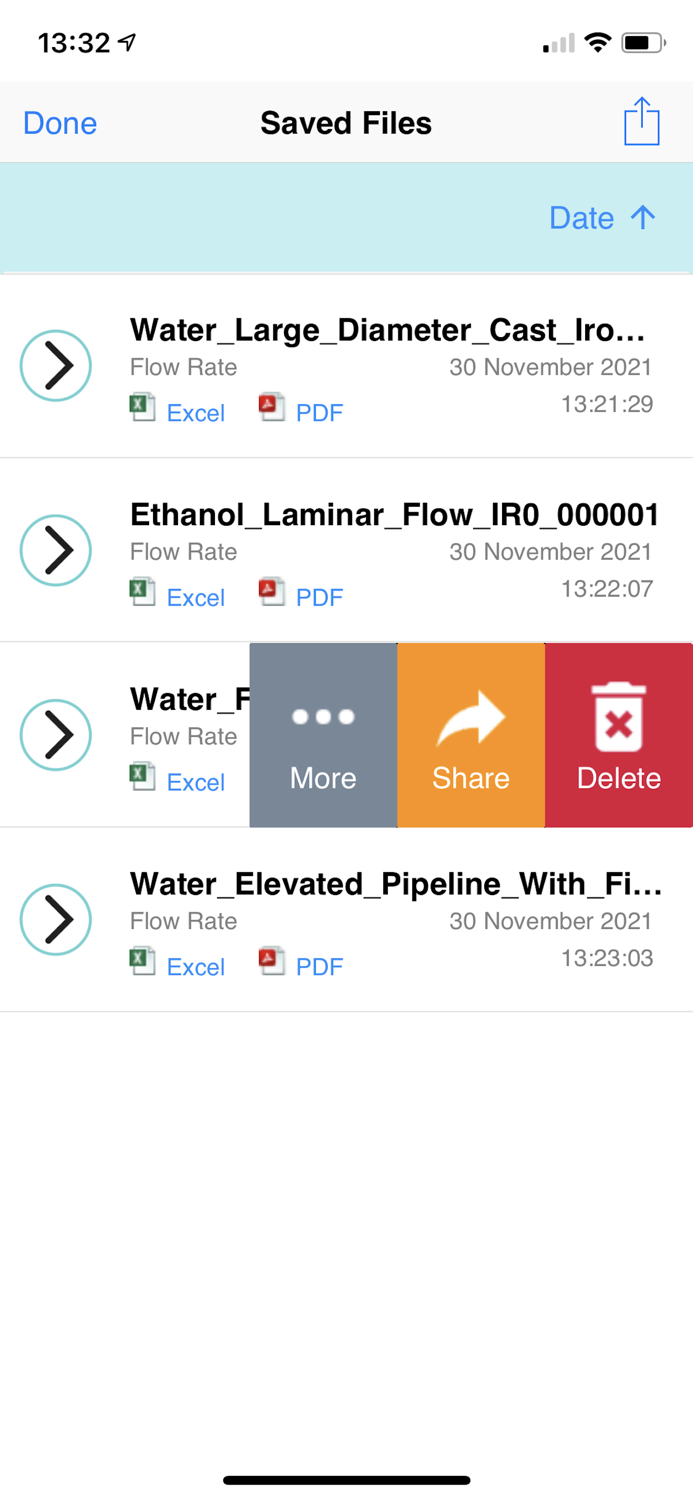The height and width of the screenshot is (1500, 693).
Task: Select the Saved Files title bar
Action: tap(346, 122)
